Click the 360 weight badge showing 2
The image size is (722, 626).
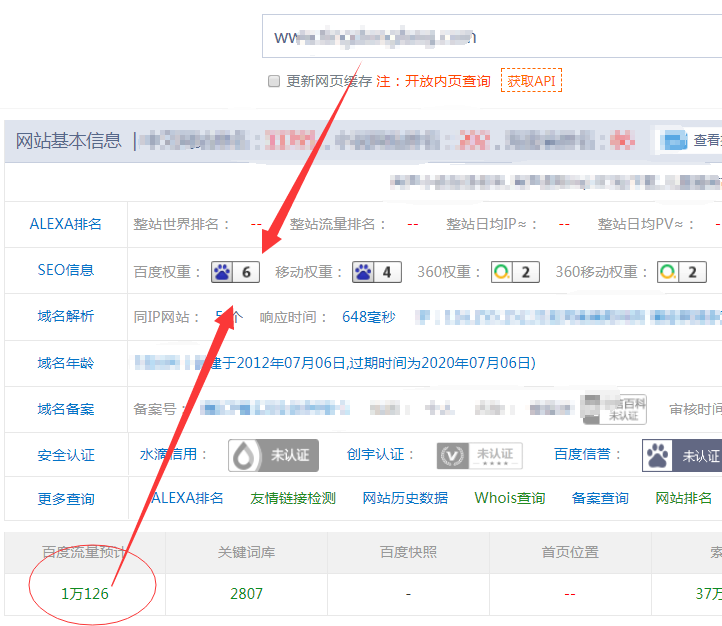(515, 272)
